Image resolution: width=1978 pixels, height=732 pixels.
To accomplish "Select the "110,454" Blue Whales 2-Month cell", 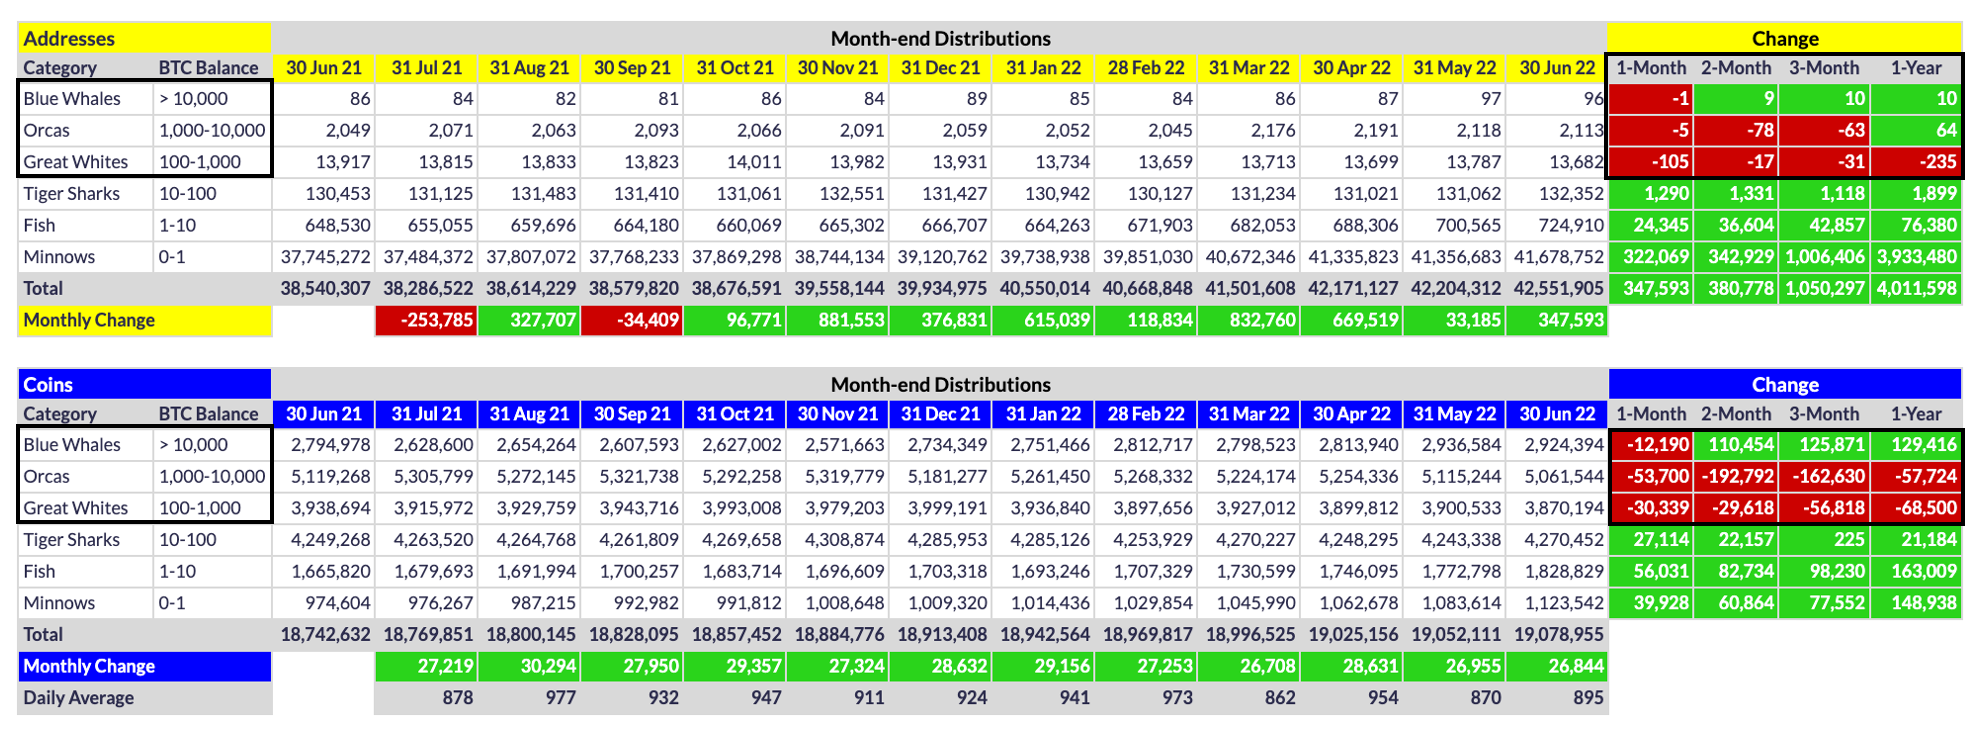I will click(1736, 444).
